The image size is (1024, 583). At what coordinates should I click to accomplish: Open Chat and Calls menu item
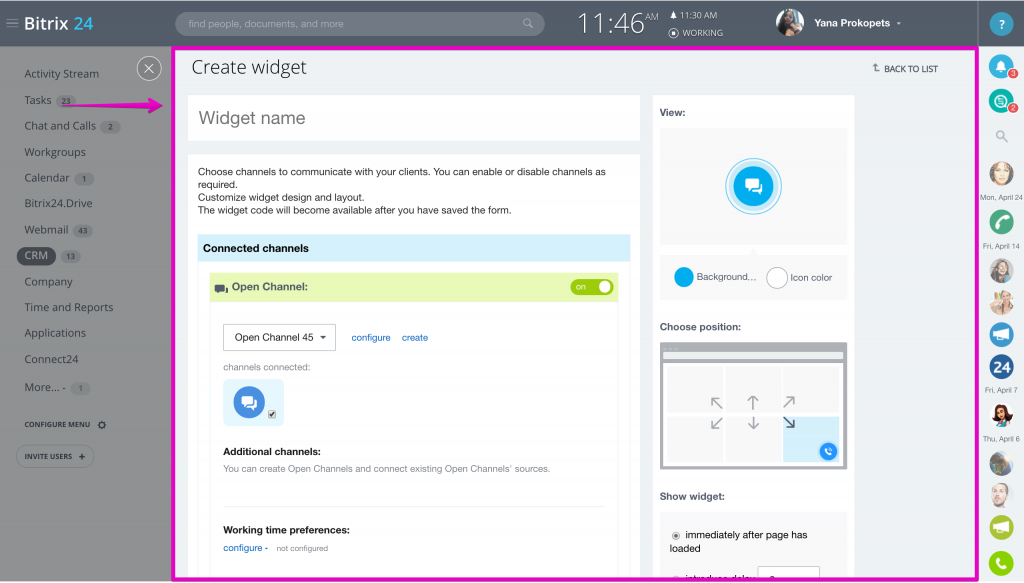pos(60,126)
